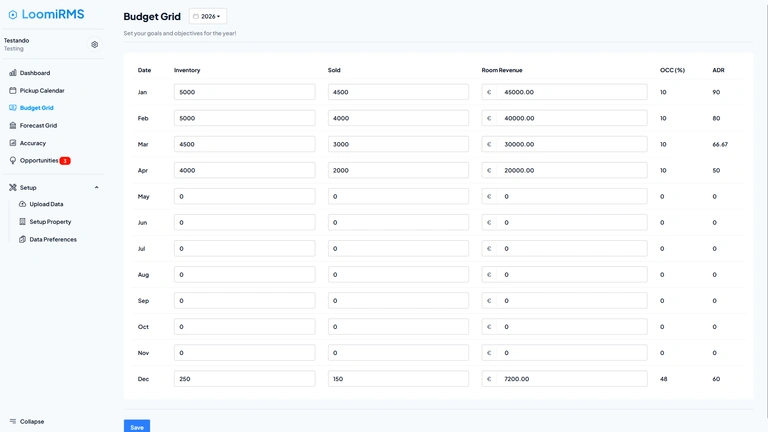Screen dimensions: 768x432
Task: Go to Dashboard page
Action: pos(35,73)
